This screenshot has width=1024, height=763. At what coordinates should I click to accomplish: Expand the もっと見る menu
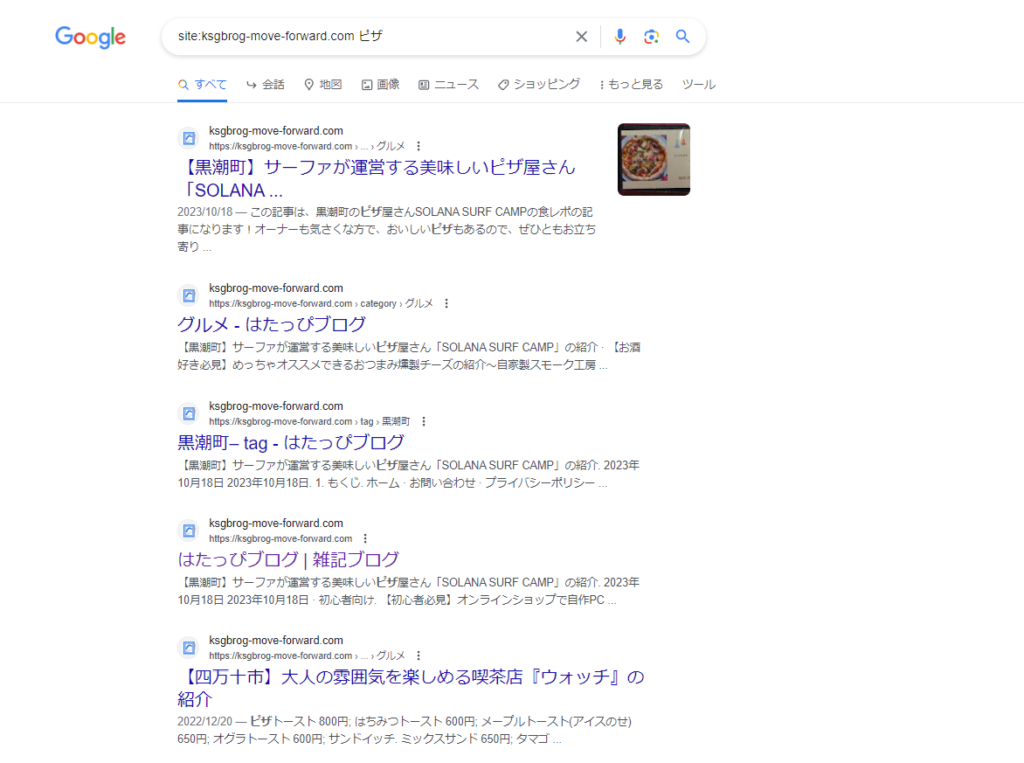point(632,84)
